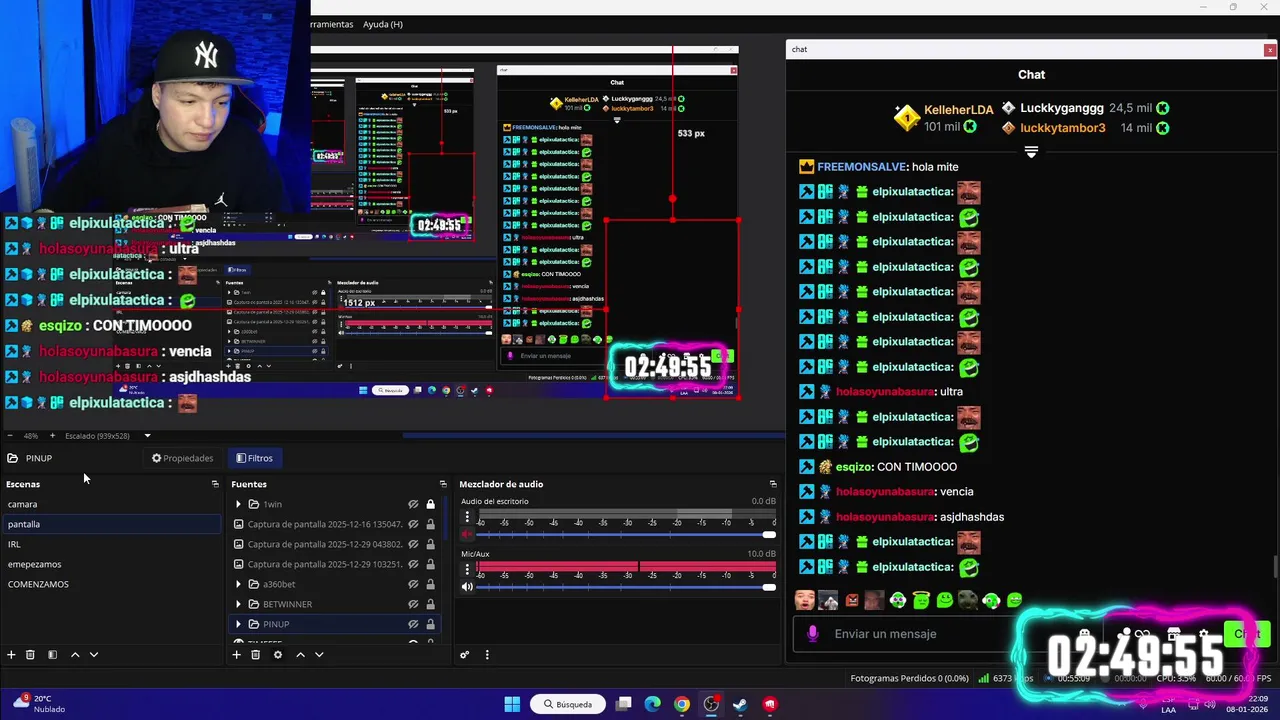The height and width of the screenshot is (720, 1280).
Task: Move selected scene up in Escenas
Action: [x=74, y=655]
